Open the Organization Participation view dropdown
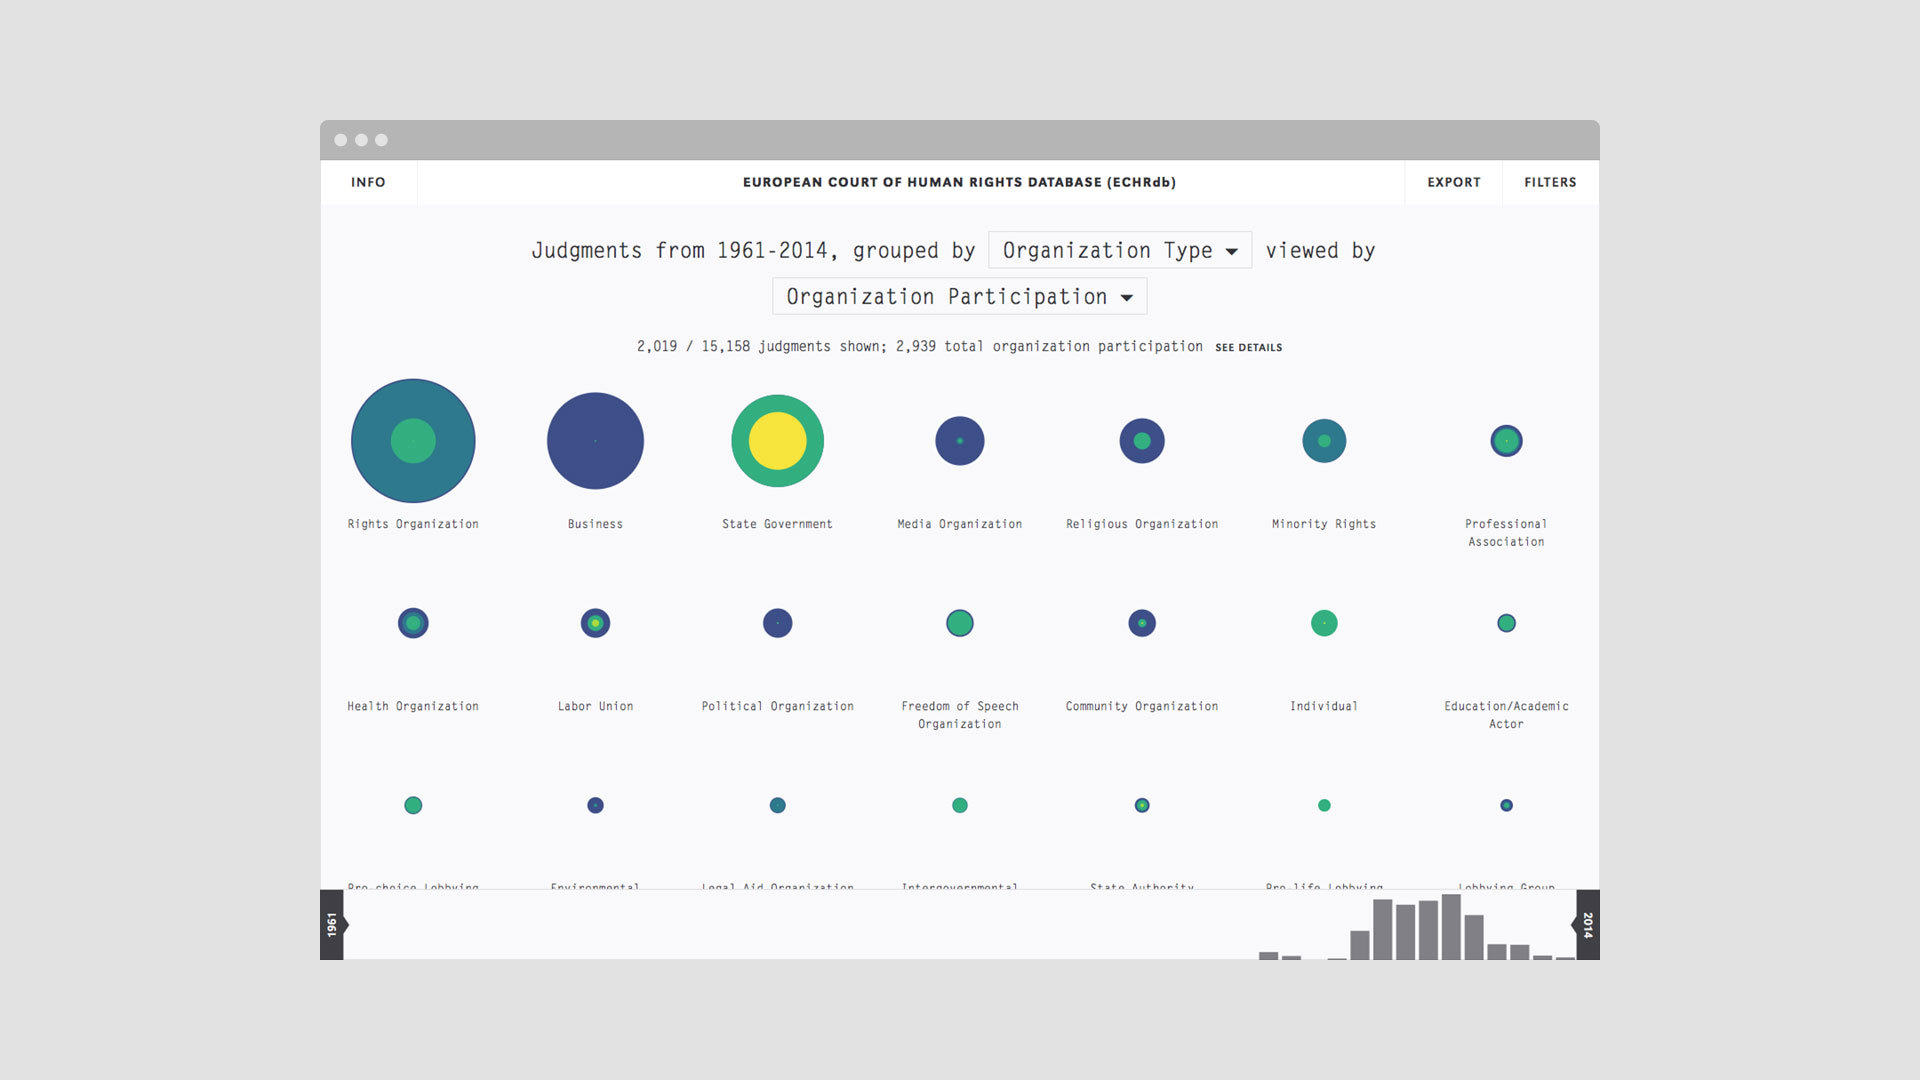This screenshot has height=1080, width=1920. coord(959,296)
